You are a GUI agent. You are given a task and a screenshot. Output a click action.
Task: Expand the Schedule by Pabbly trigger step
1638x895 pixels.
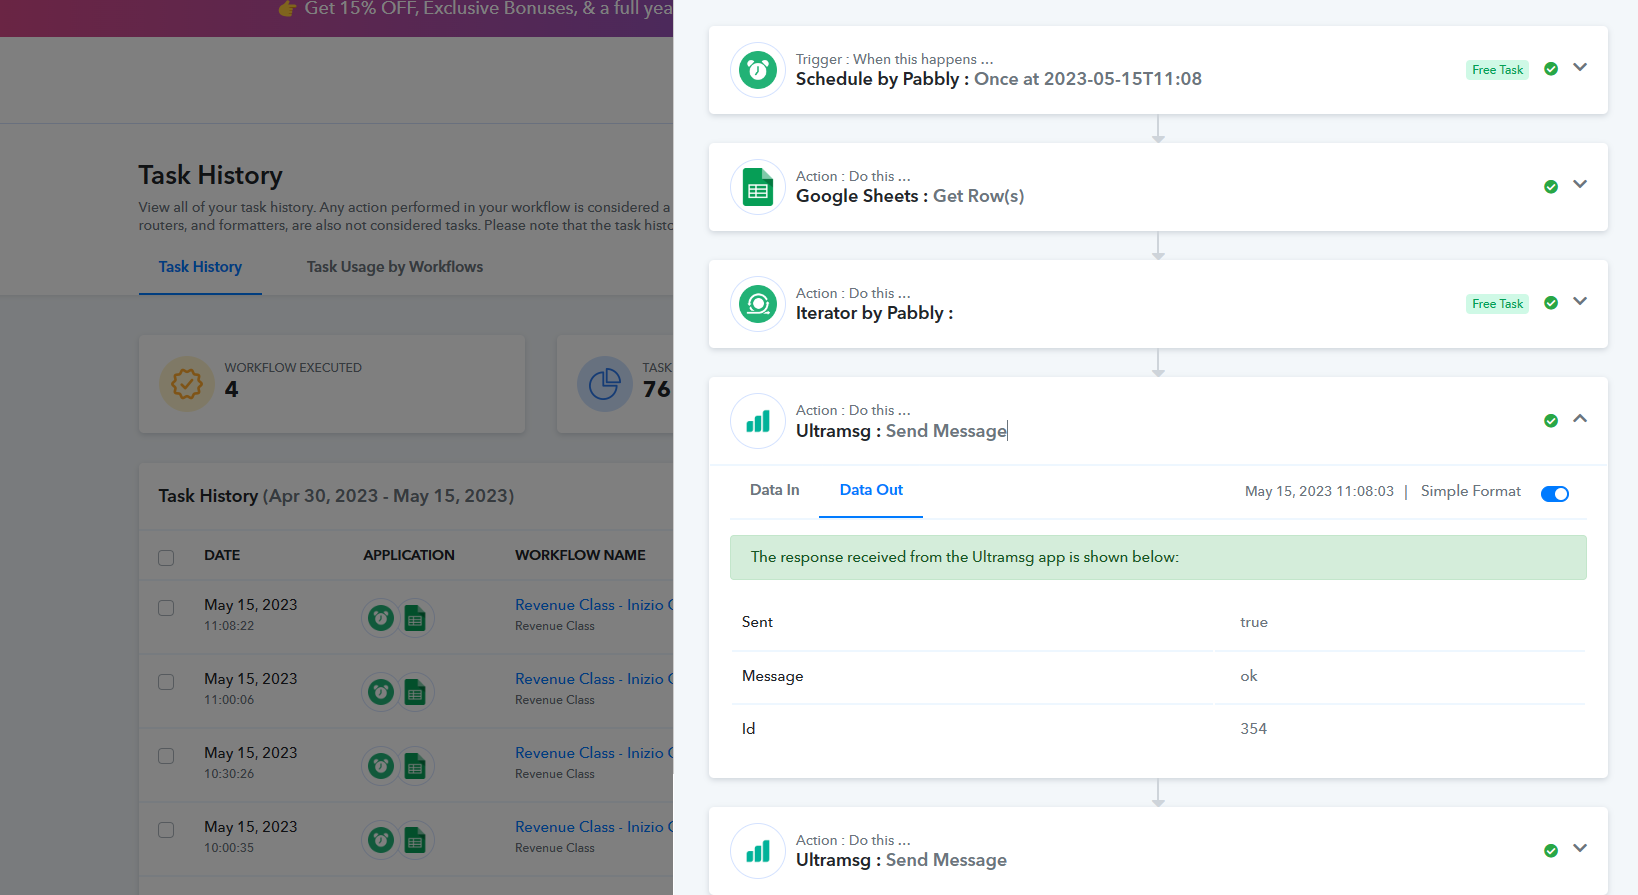click(x=1580, y=68)
